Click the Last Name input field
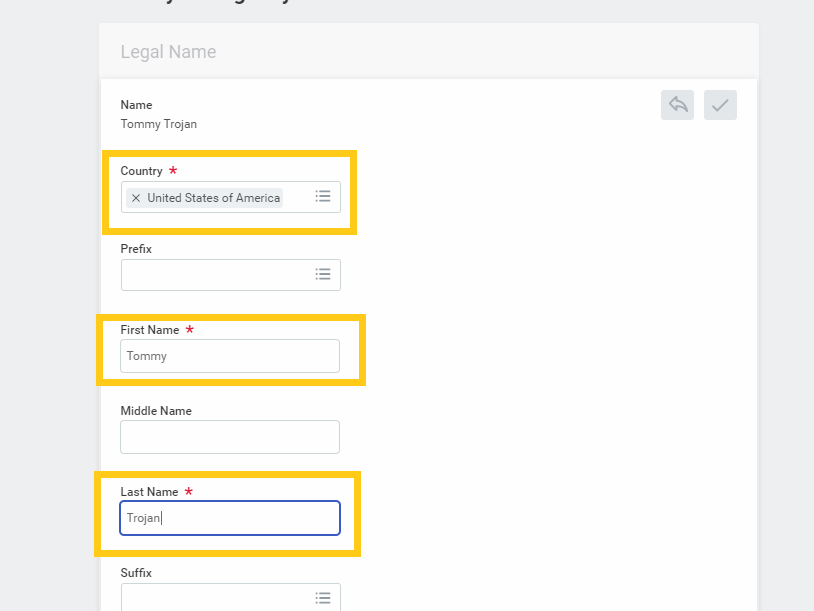The image size is (814, 611). [230, 518]
